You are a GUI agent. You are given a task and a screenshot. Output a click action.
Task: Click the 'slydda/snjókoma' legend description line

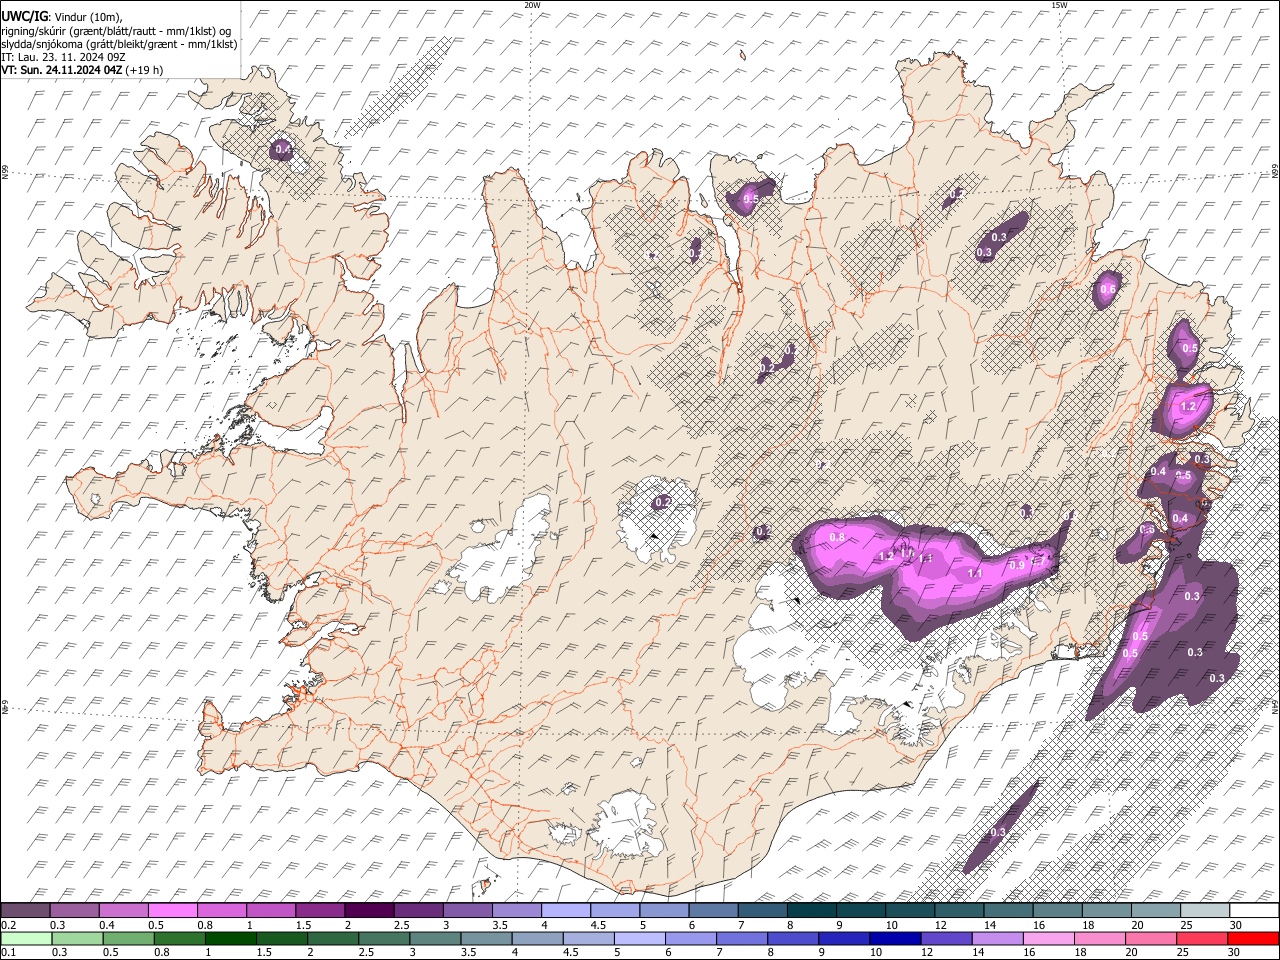click(x=119, y=44)
